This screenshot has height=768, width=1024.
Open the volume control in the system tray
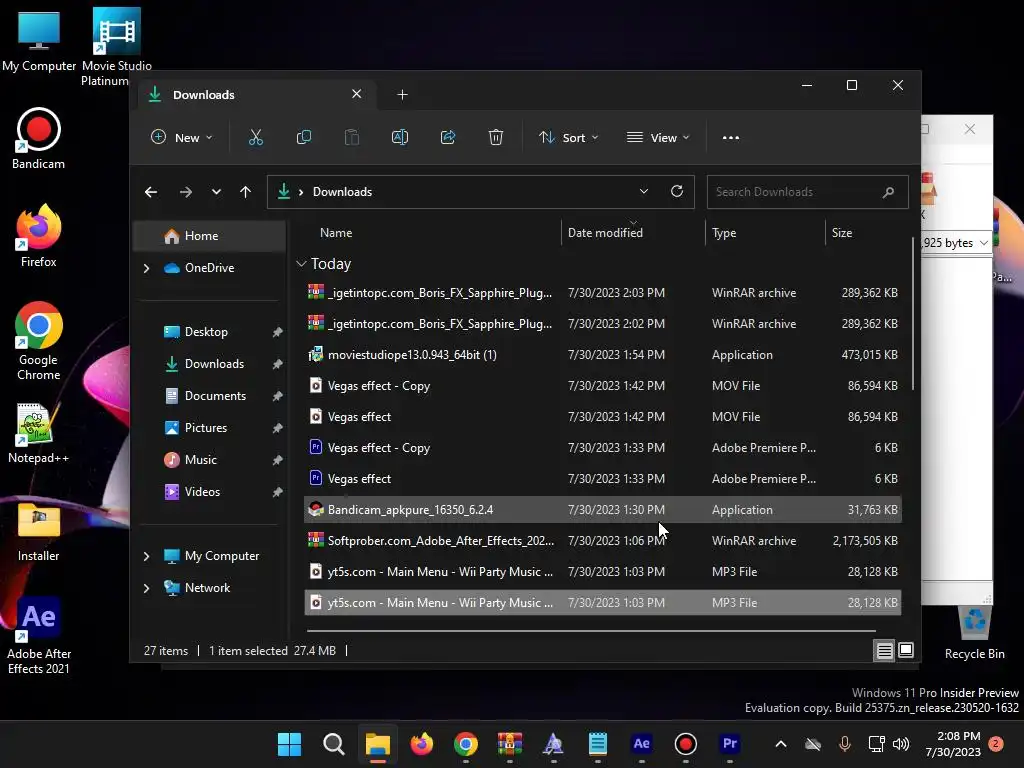point(901,744)
